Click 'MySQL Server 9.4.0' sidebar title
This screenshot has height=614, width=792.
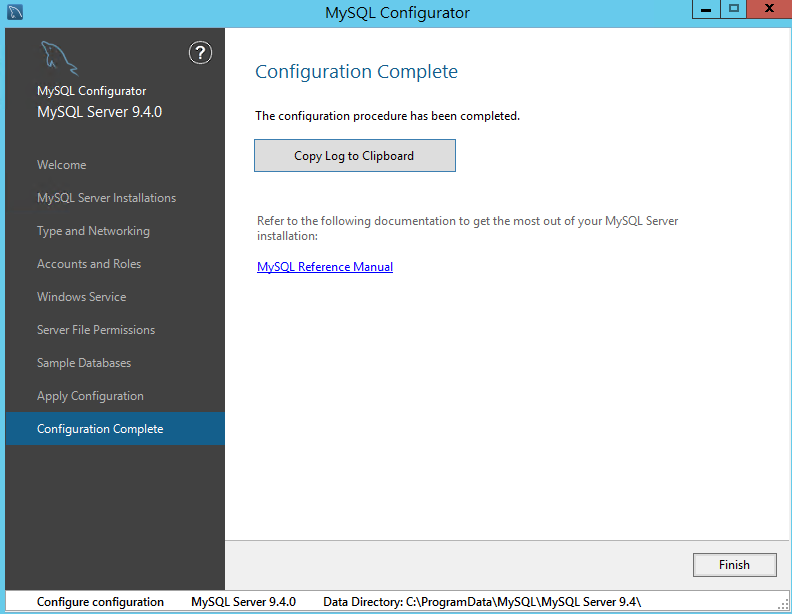click(100, 112)
